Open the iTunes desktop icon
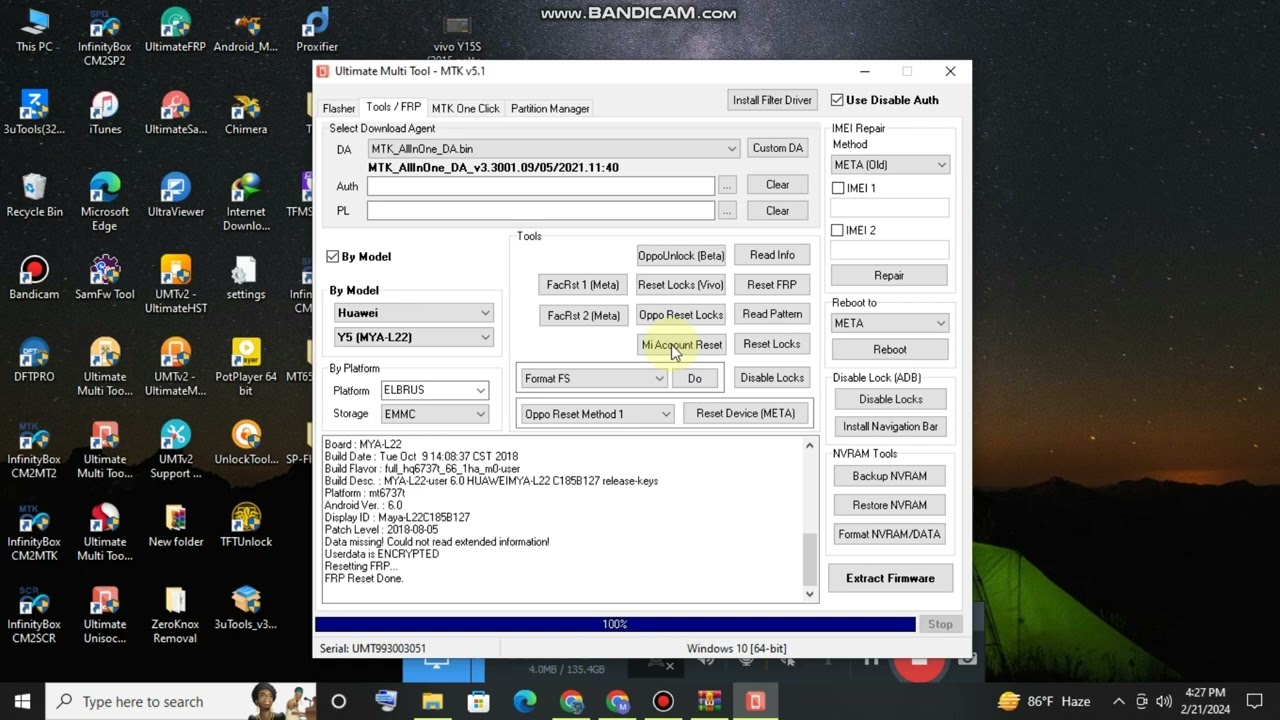The image size is (1280, 720). point(104,112)
